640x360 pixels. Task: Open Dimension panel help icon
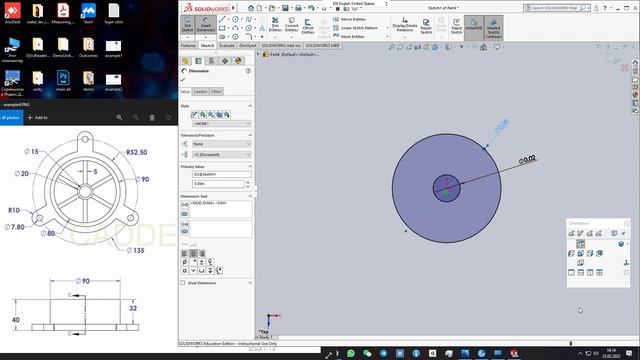[x=248, y=71]
